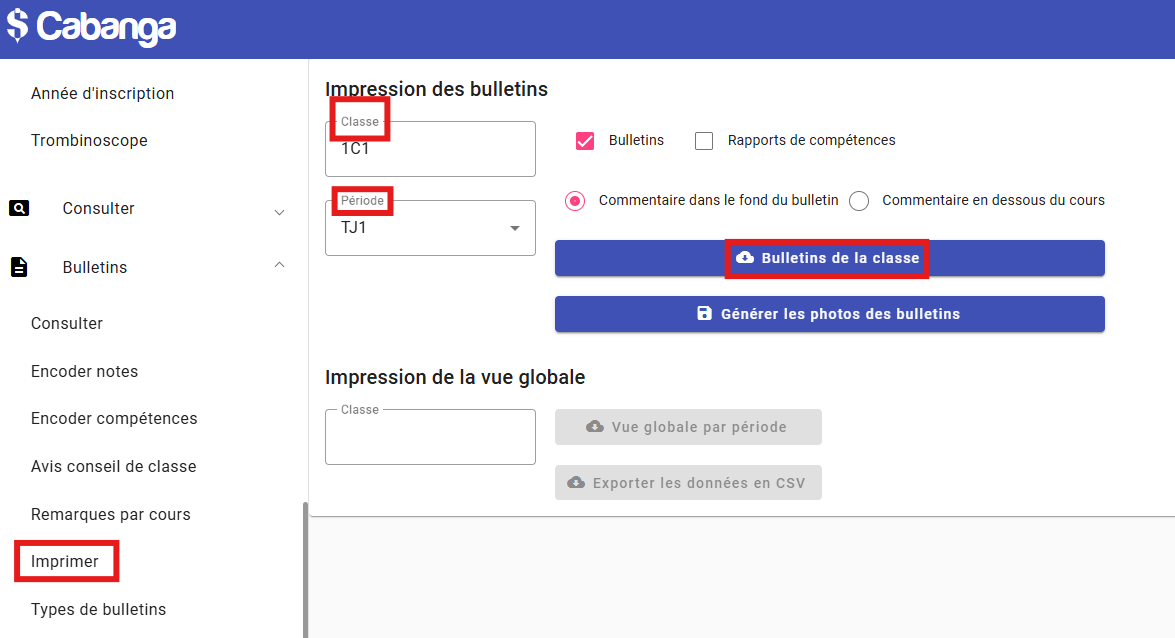Click the document icon beside Bulletins
This screenshot has height=638, width=1175.
pos(19,267)
